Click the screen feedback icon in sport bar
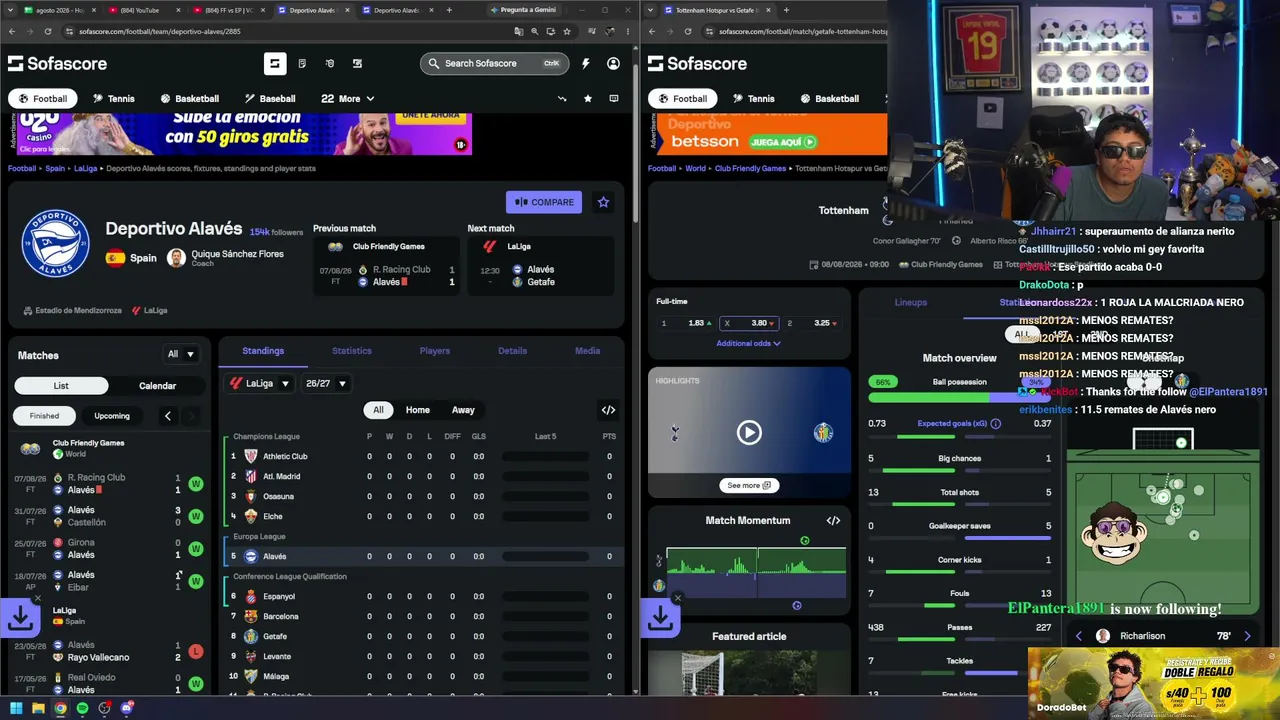The height and width of the screenshot is (720, 1280). (x=614, y=99)
